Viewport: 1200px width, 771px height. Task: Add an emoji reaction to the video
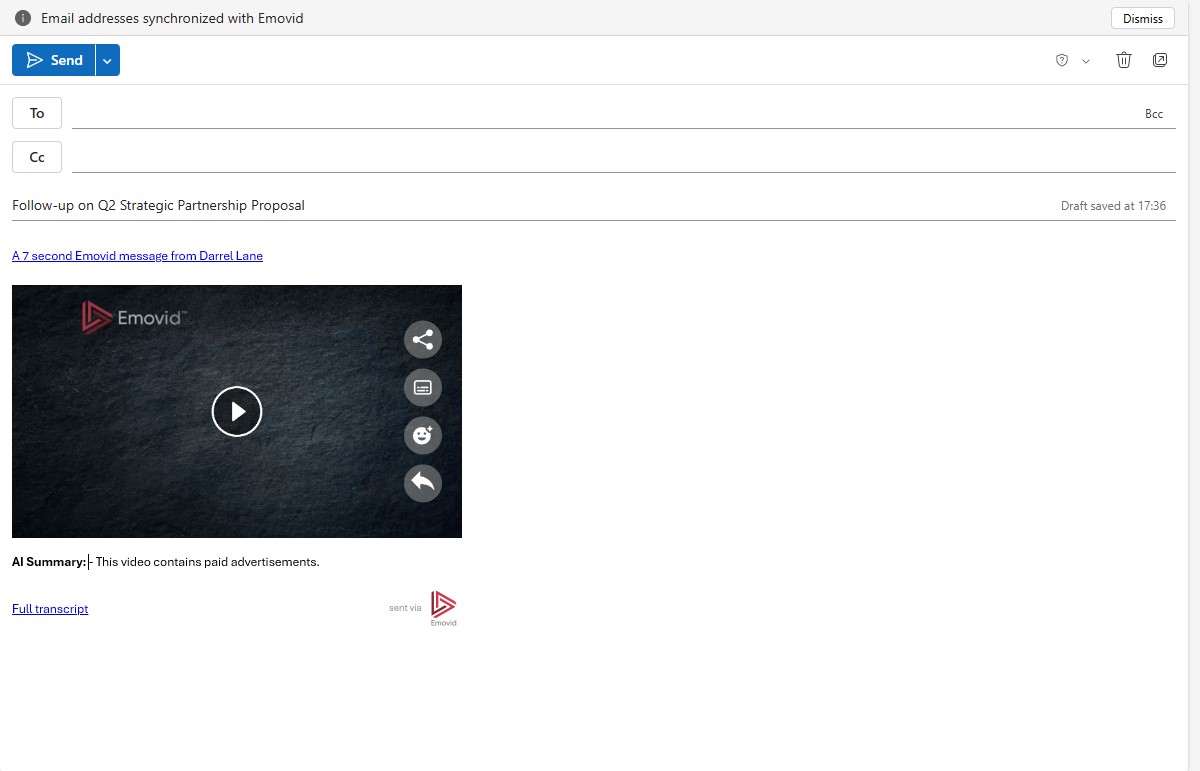[422, 435]
